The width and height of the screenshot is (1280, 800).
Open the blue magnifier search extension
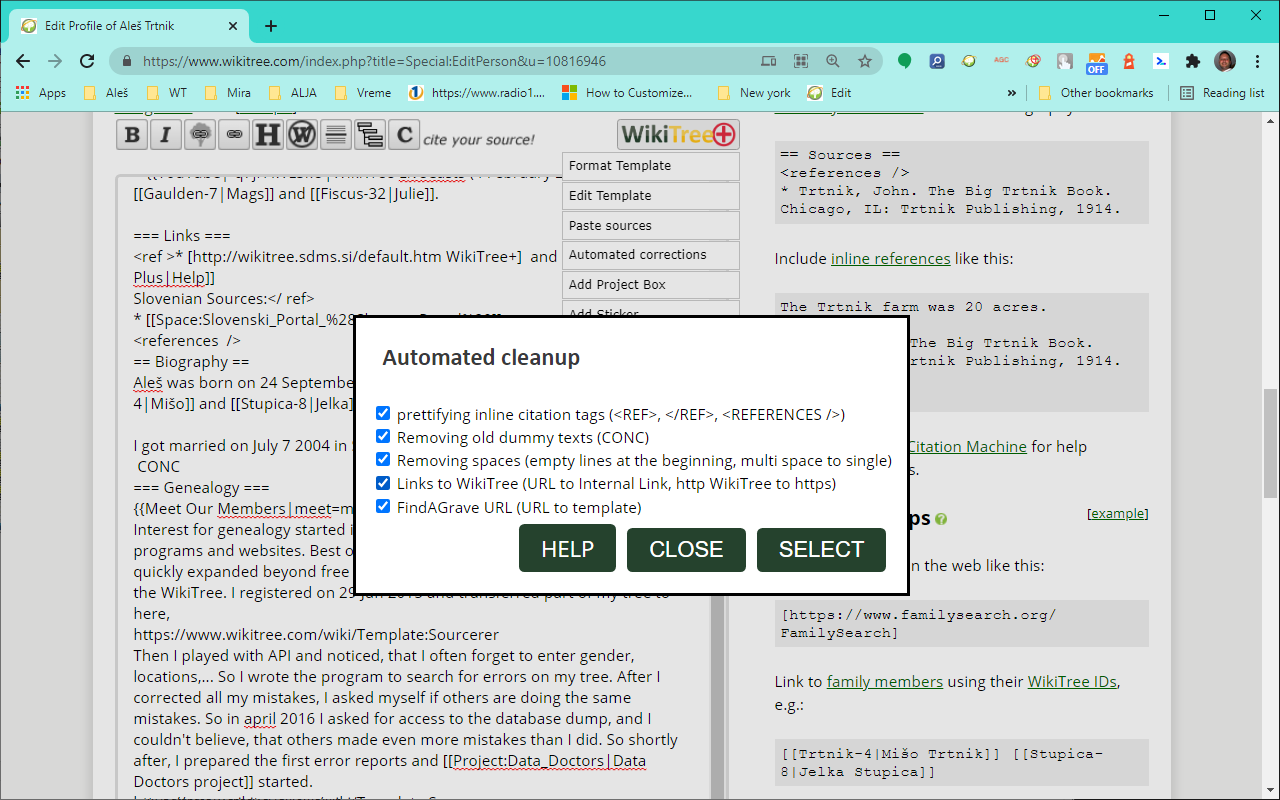tap(936, 61)
